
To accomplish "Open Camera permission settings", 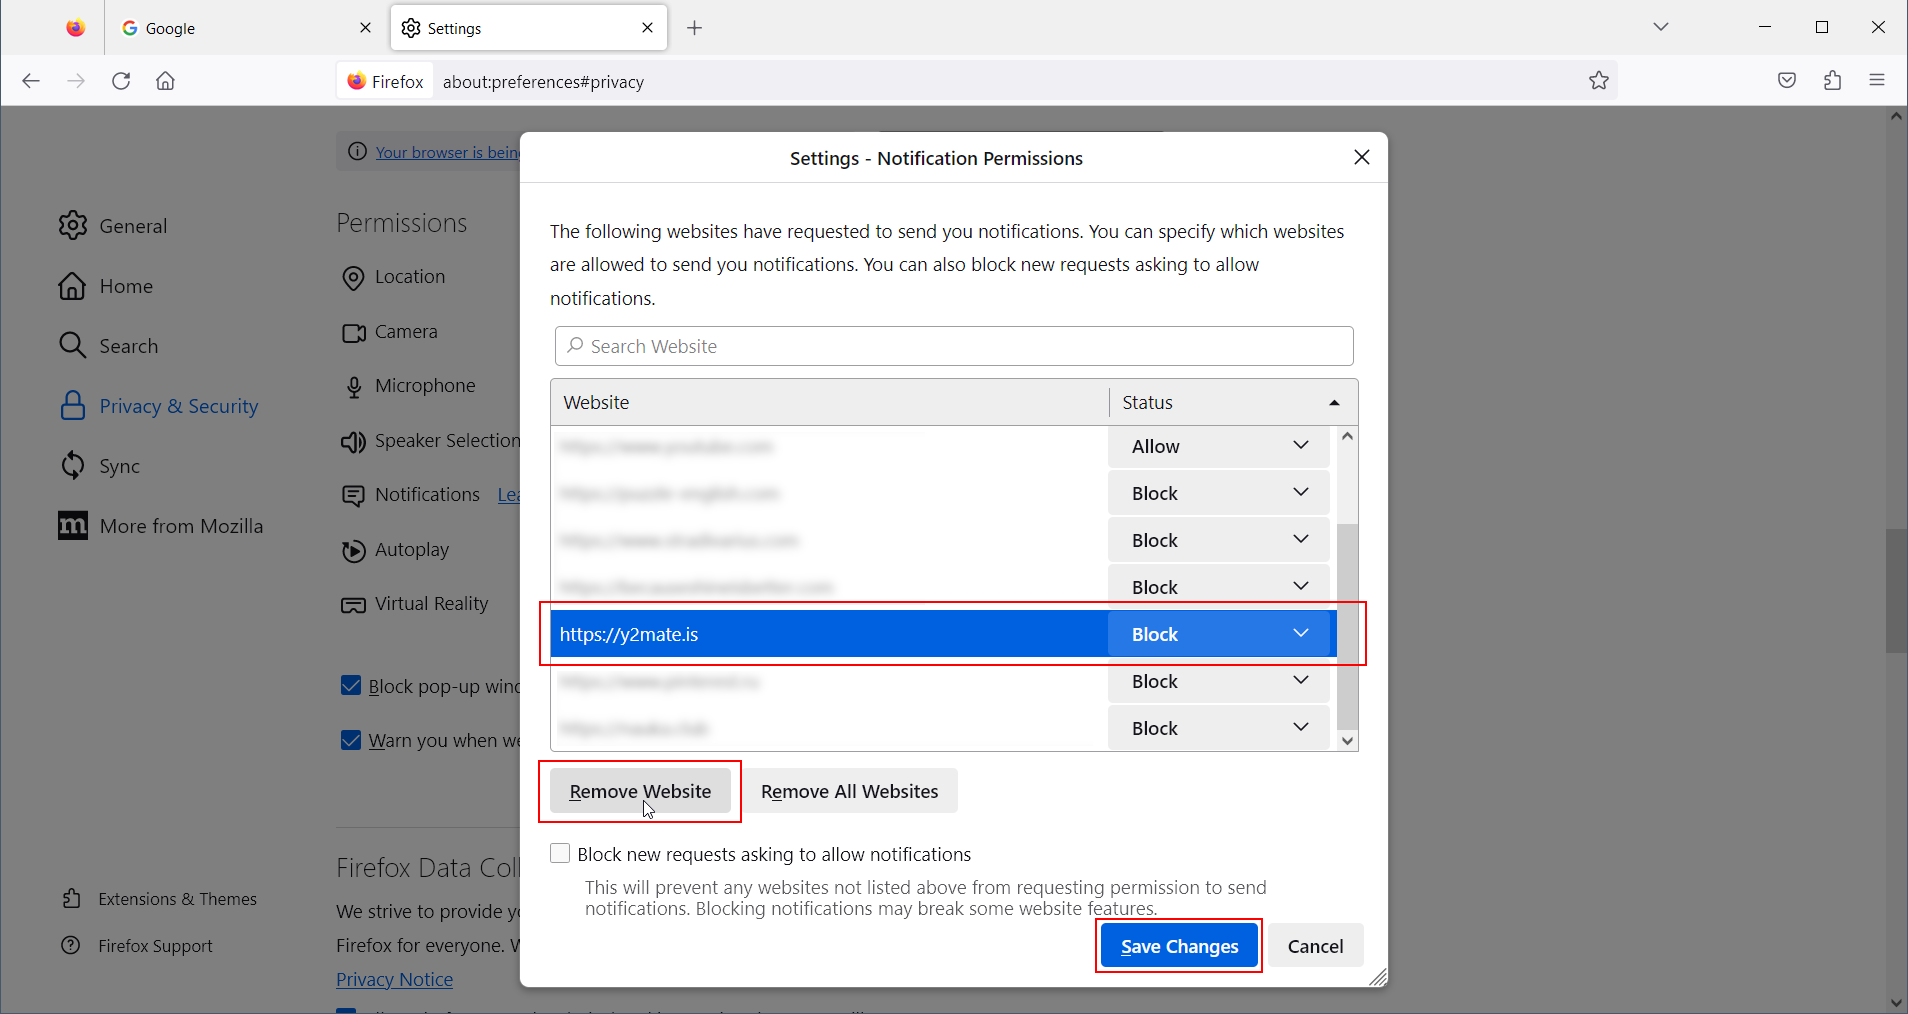I will click(405, 331).
